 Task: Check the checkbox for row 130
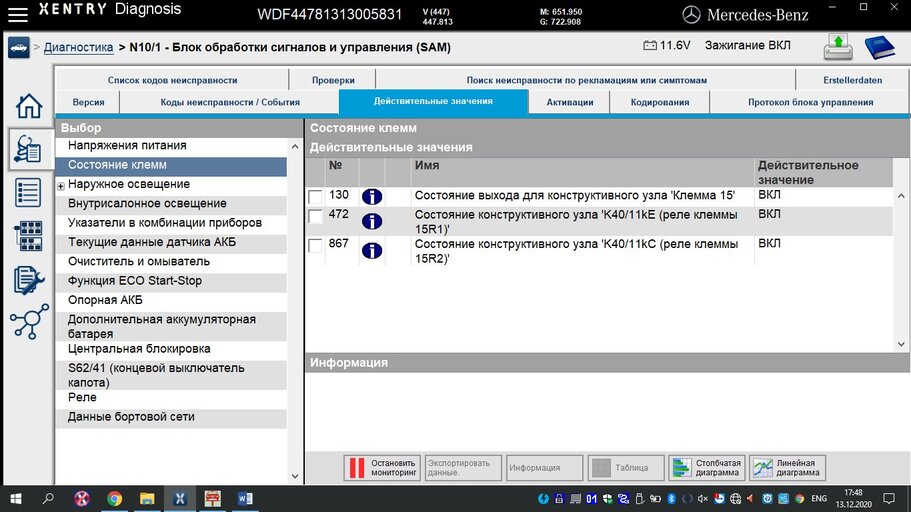[315, 197]
